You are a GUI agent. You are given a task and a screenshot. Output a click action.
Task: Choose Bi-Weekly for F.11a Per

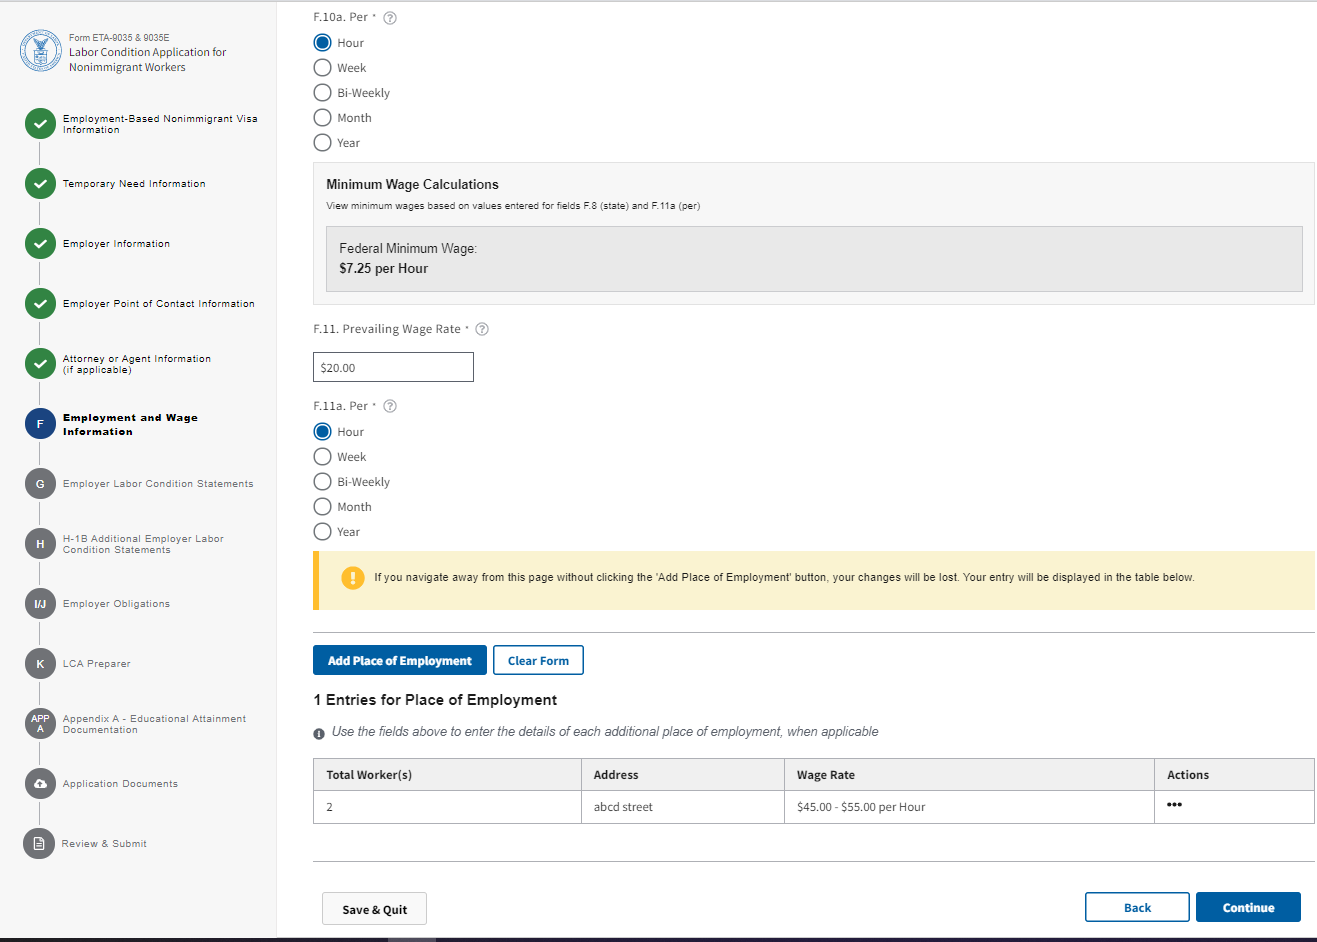click(323, 482)
